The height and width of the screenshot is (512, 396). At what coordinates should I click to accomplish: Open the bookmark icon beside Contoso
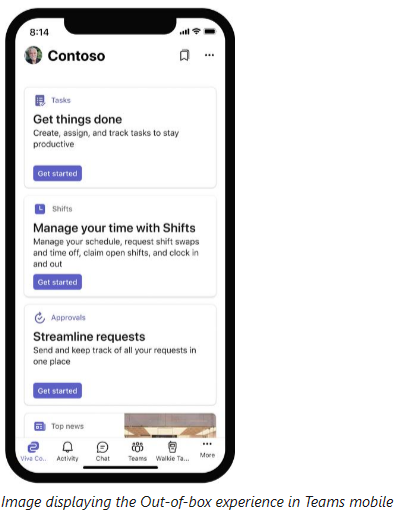click(x=184, y=55)
